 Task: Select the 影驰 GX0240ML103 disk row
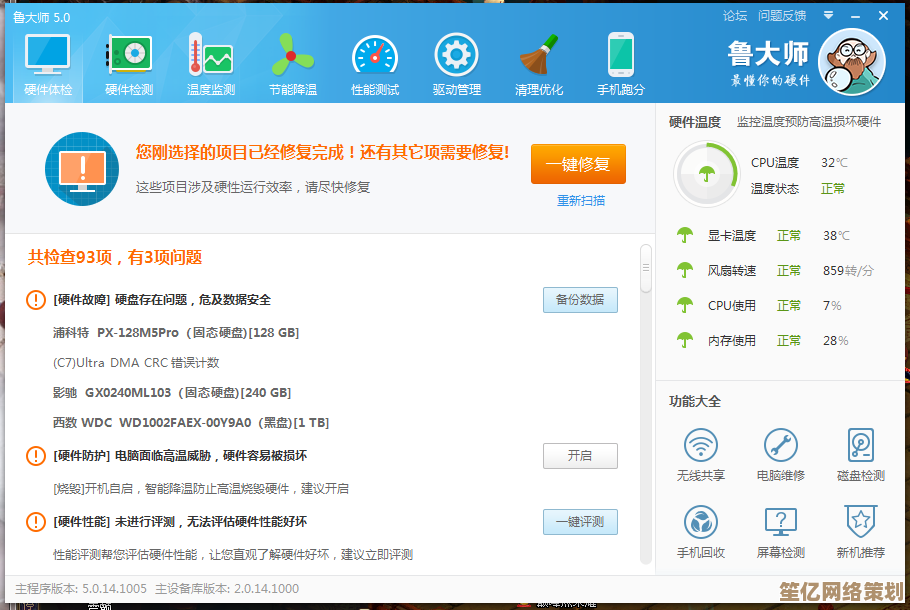[x=172, y=393]
